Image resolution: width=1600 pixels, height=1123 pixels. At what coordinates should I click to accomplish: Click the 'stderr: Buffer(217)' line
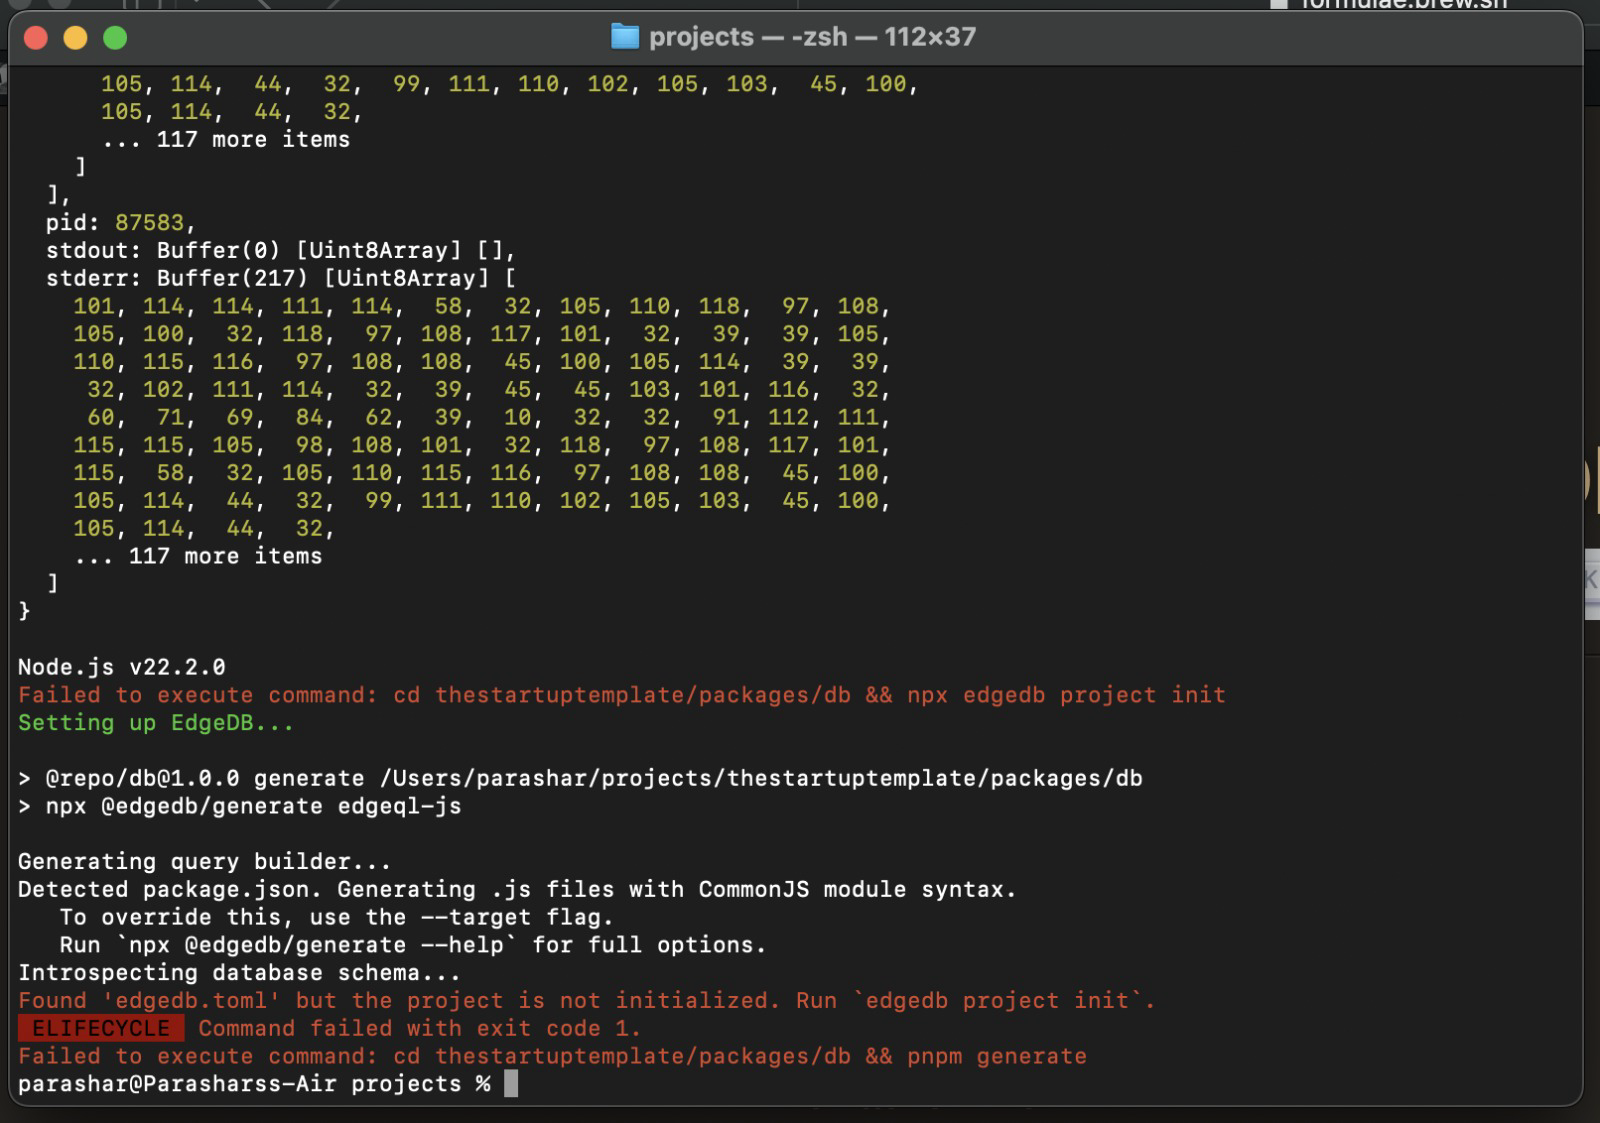click(280, 278)
